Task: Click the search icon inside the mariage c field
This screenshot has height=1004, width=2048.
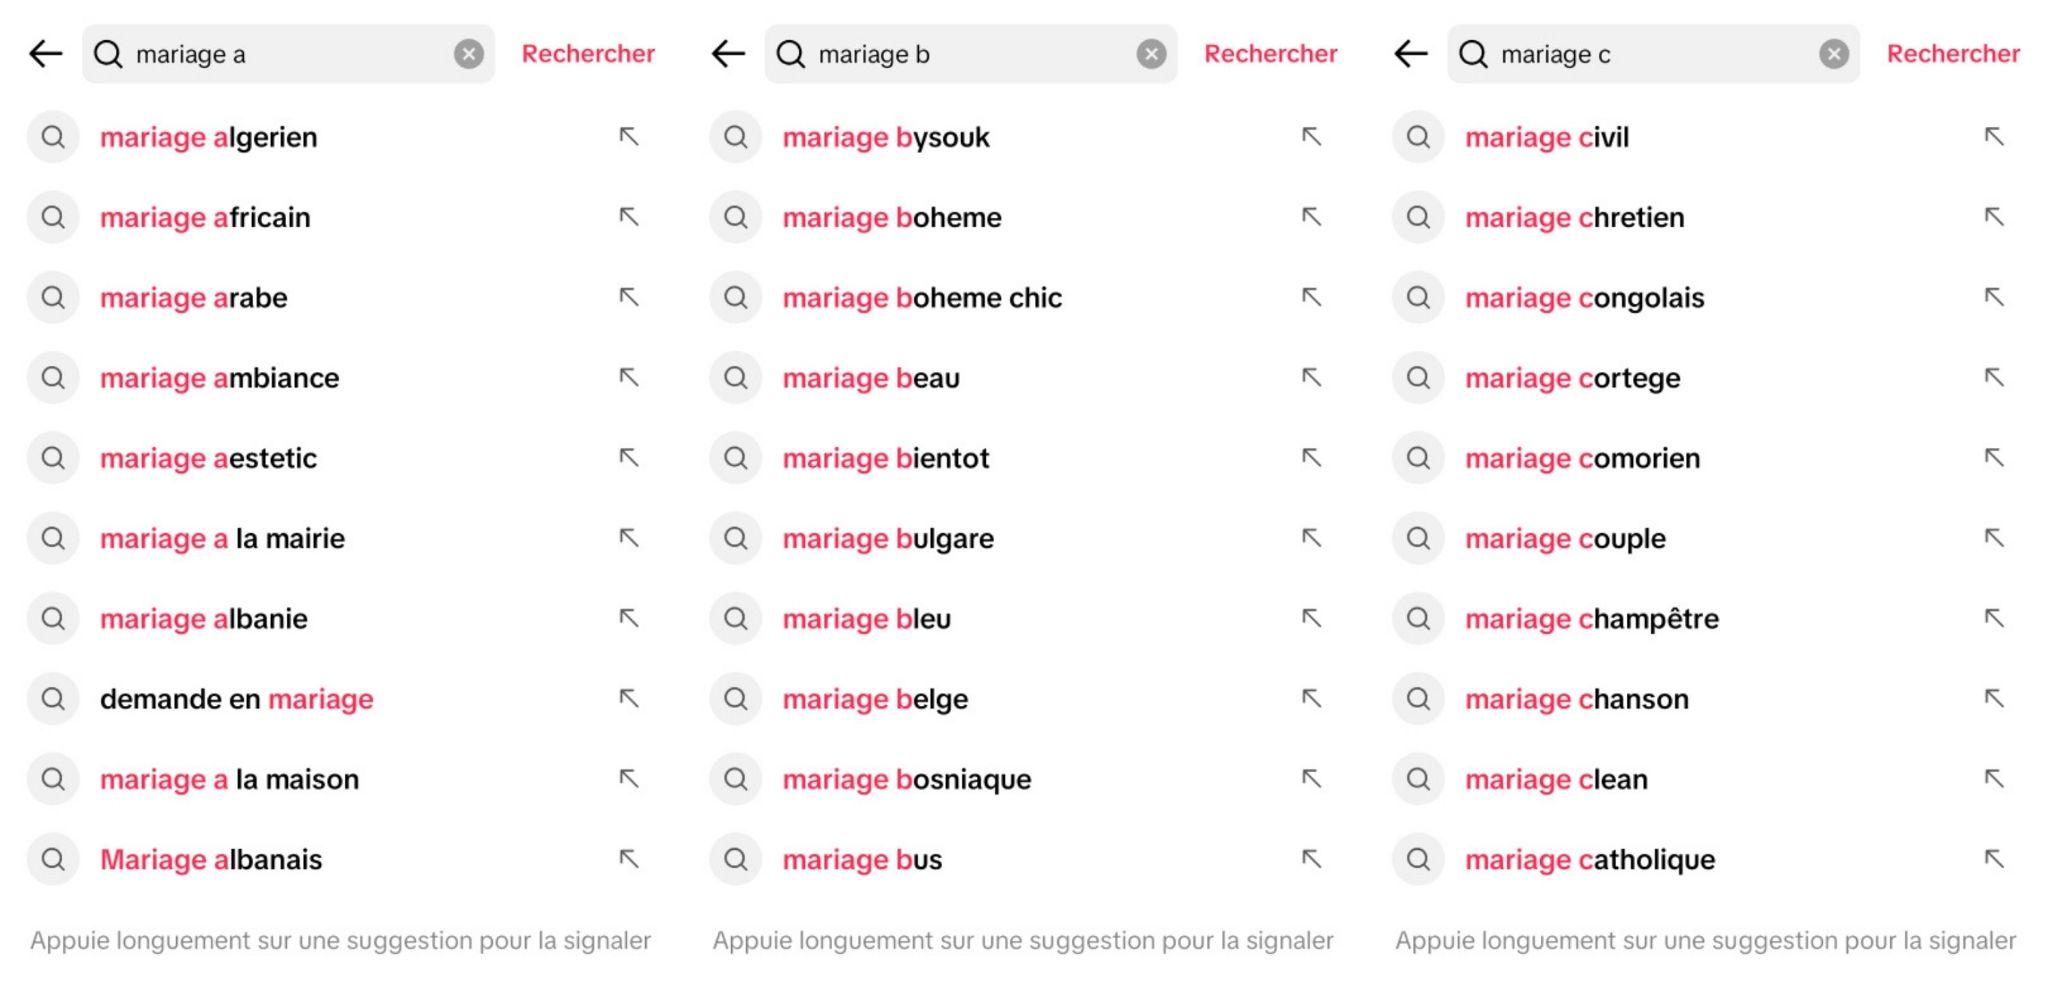Action: [x=1471, y=54]
